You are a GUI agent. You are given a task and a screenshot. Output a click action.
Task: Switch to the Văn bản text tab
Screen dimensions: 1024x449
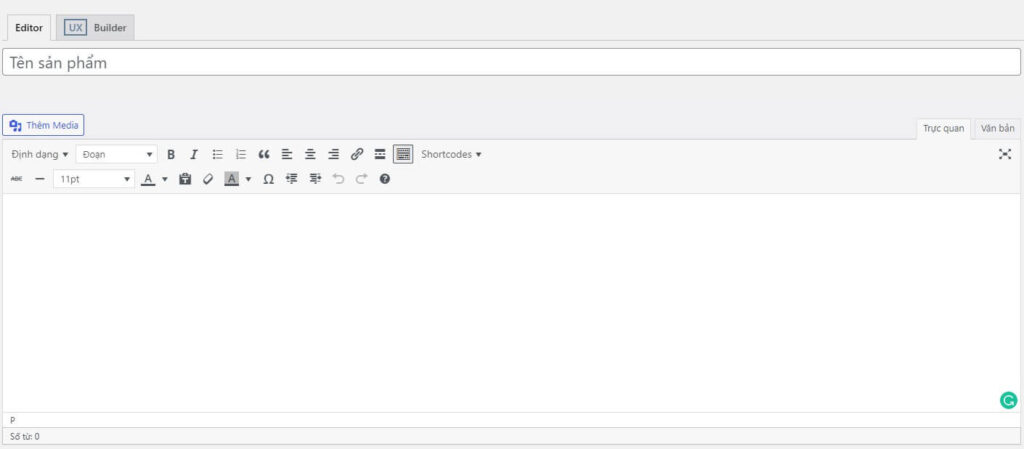(x=997, y=128)
